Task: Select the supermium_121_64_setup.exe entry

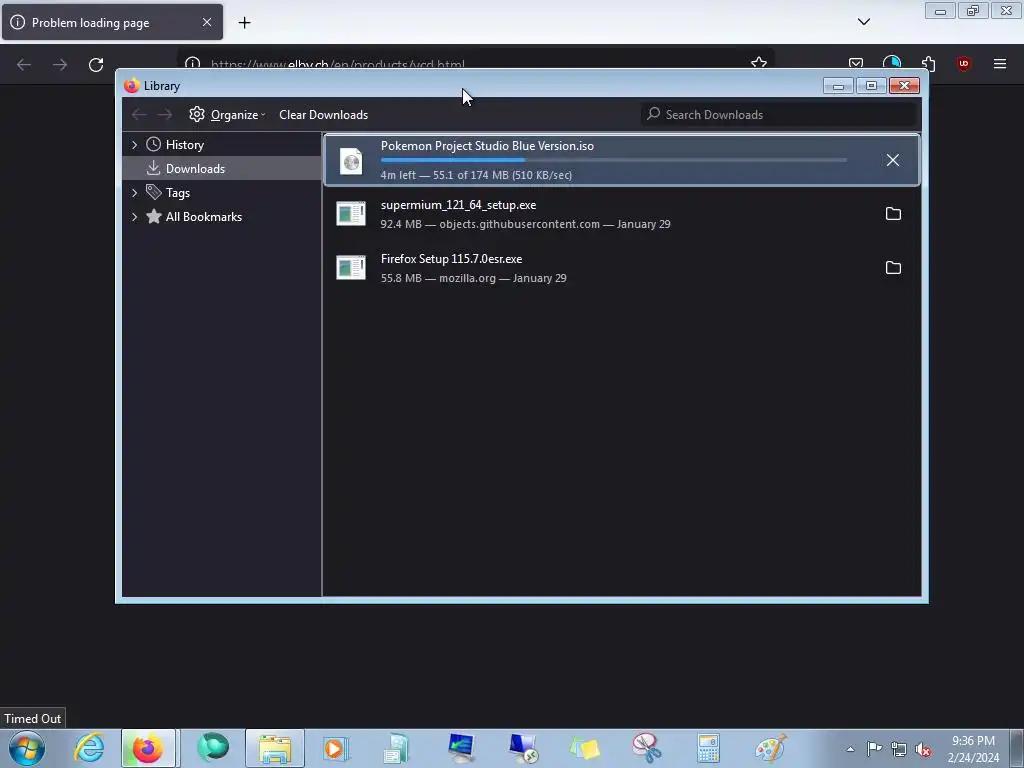Action: pyautogui.click(x=621, y=214)
